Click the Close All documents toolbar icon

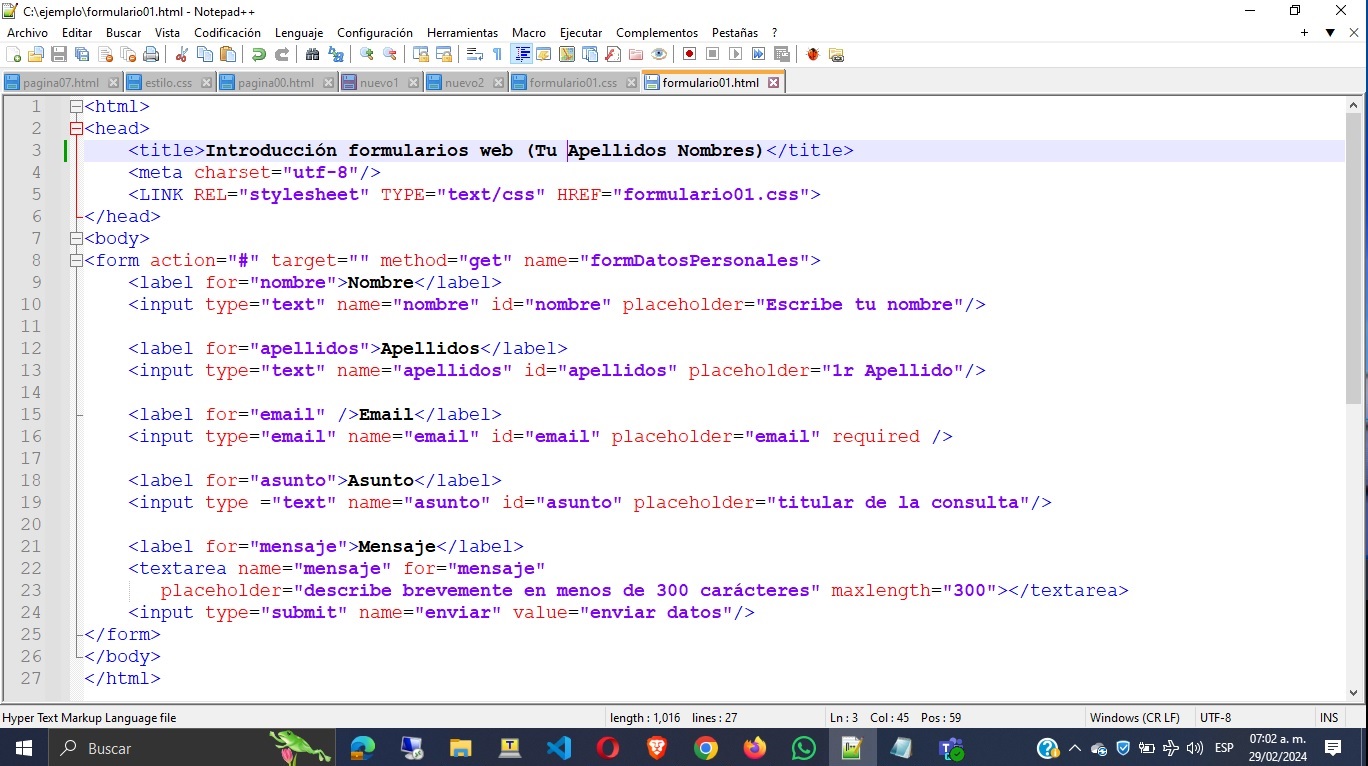pyautogui.click(x=128, y=54)
